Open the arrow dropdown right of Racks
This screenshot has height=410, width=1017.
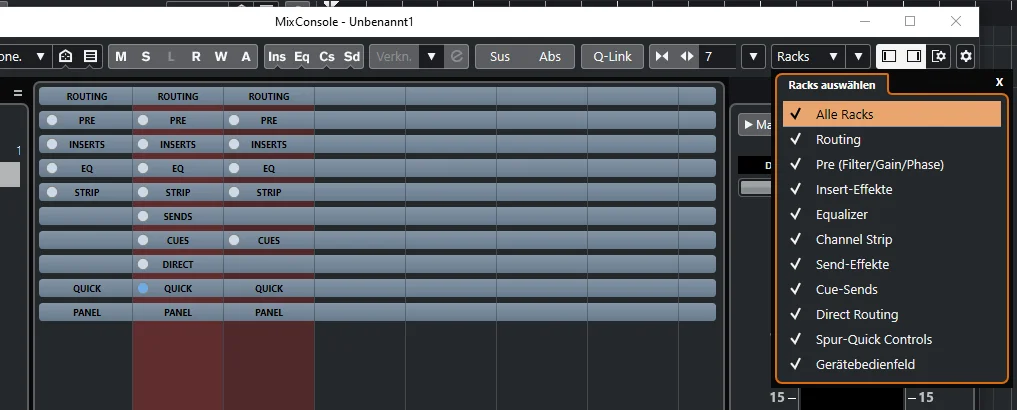click(858, 56)
